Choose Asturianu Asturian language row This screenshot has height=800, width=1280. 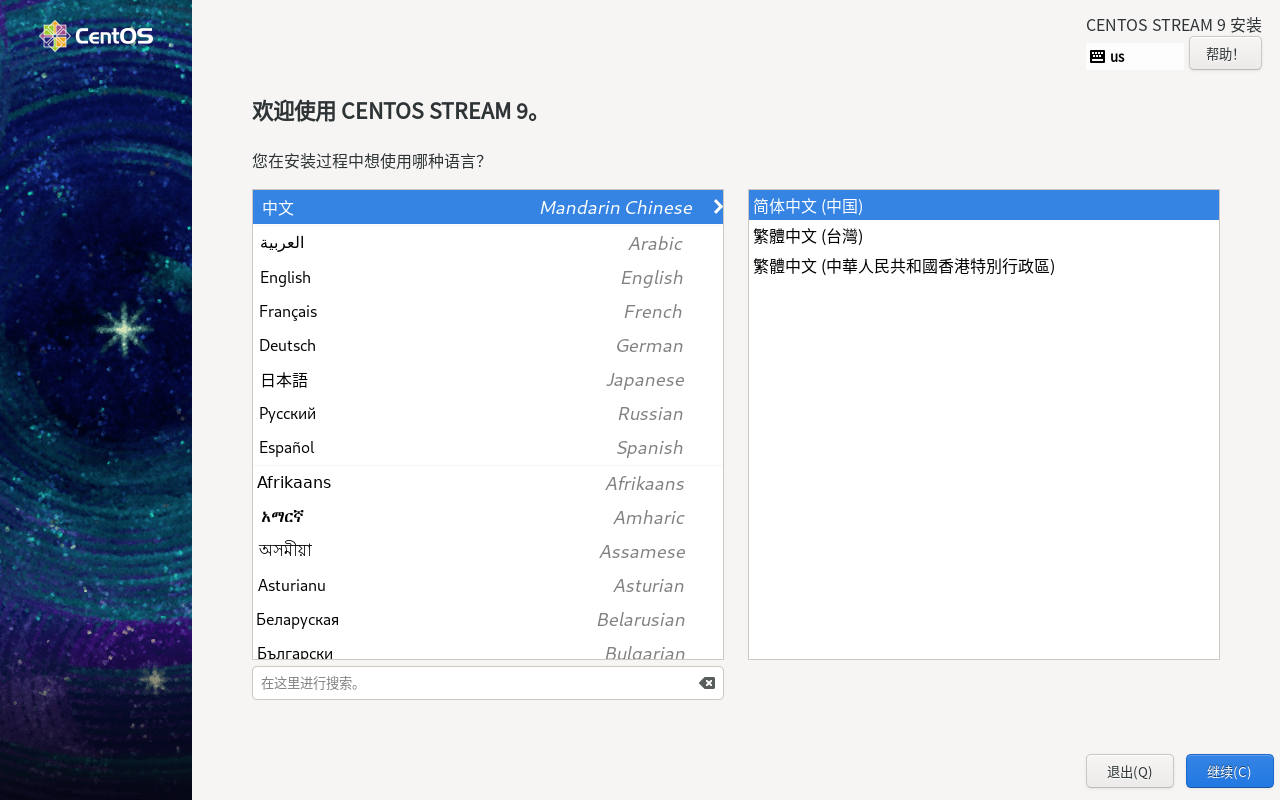click(x=488, y=585)
